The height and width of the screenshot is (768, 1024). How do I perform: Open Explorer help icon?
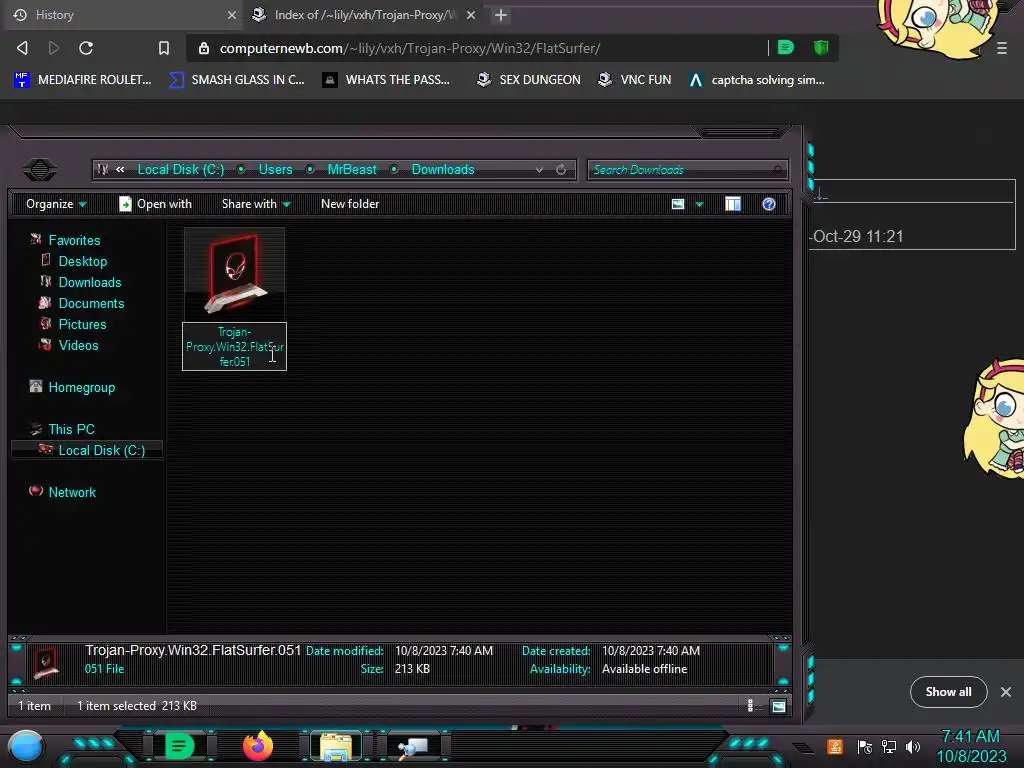pos(769,204)
